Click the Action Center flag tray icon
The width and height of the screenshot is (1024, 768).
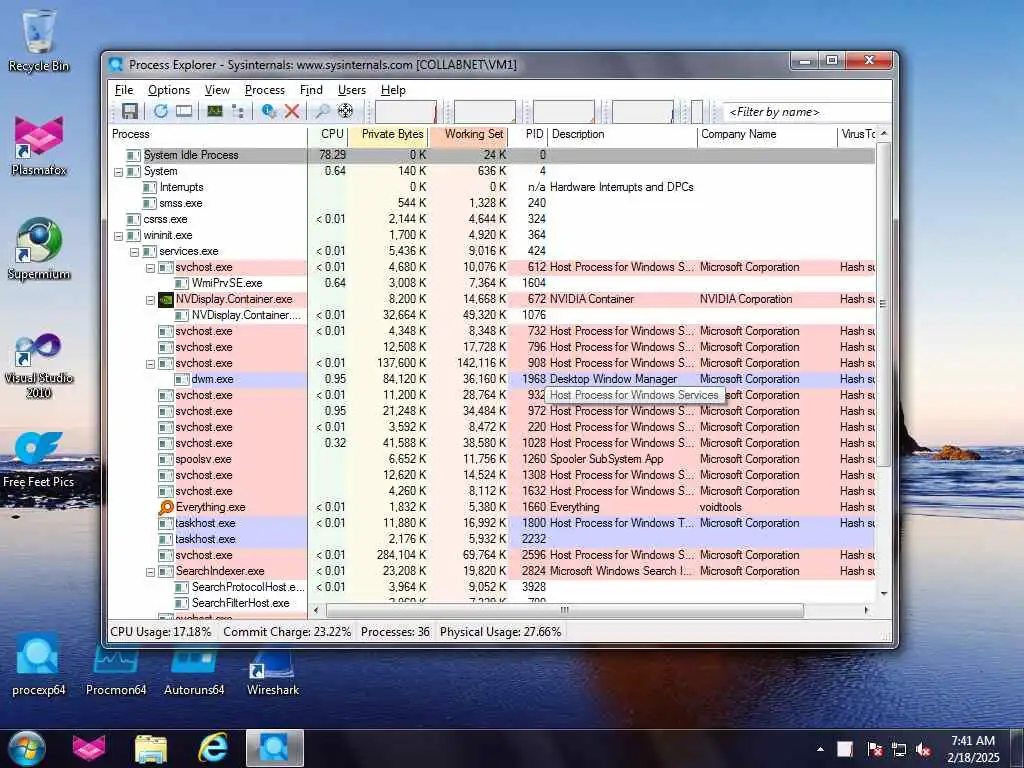click(874, 749)
